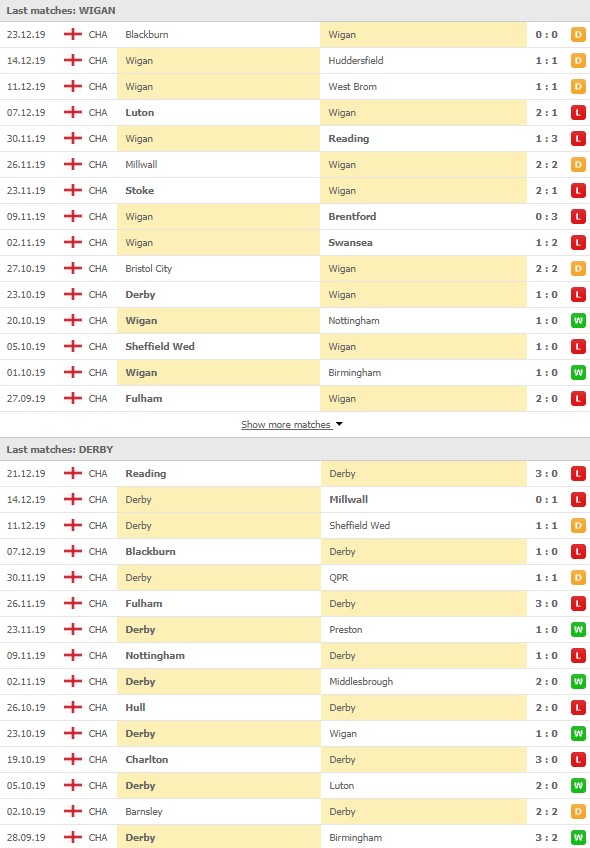Open the Show more matches link
Viewport: 590px width, 848px height.
point(286,425)
